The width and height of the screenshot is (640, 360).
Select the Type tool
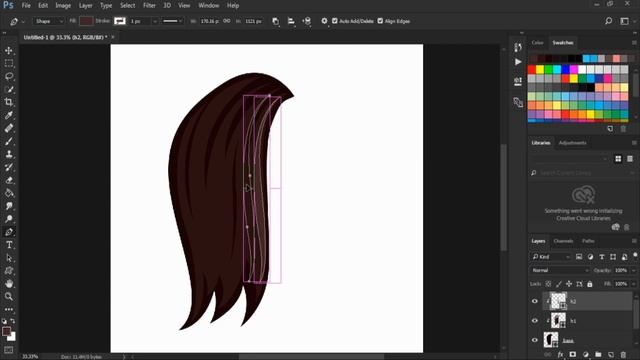9,245
